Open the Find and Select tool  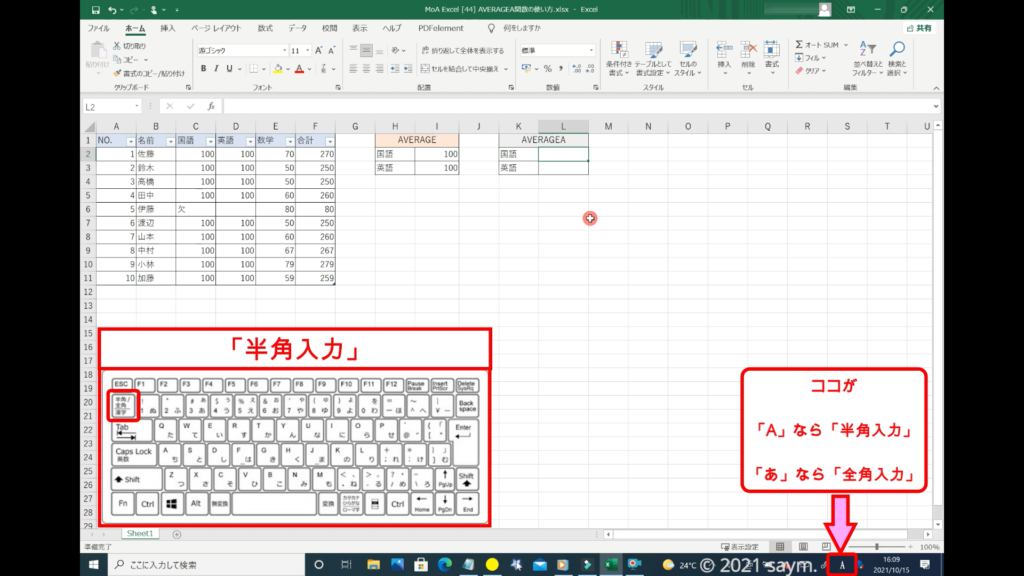897,58
